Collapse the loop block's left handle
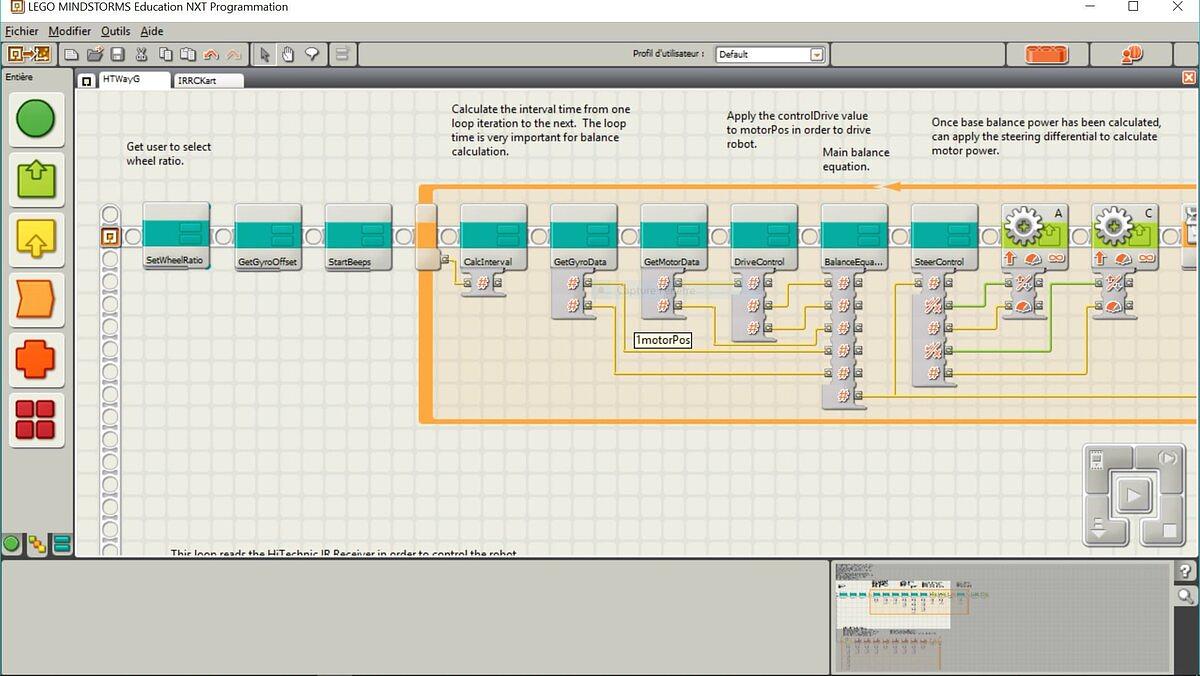Screen dimensions: 1200x676 coord(426,236)
